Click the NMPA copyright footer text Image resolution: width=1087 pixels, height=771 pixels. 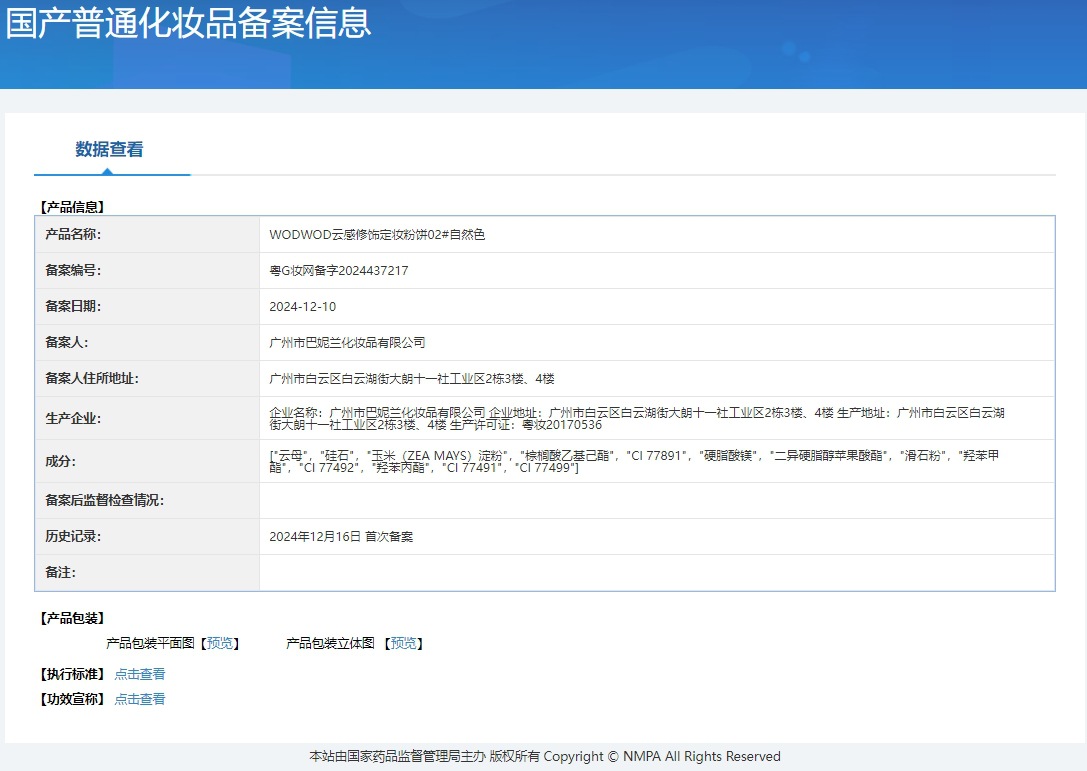pyautogui.click(x=545, y=756)
